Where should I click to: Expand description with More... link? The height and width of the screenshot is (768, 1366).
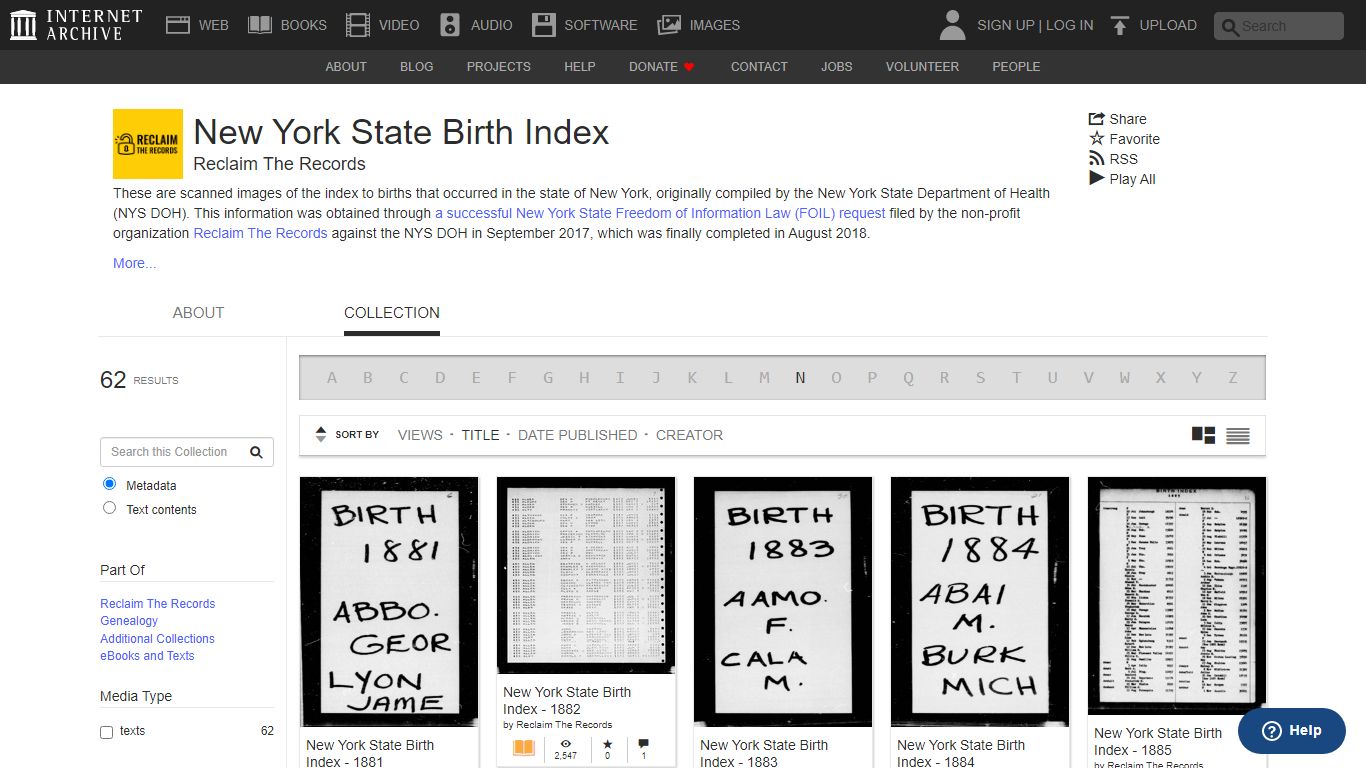point(135,263)
